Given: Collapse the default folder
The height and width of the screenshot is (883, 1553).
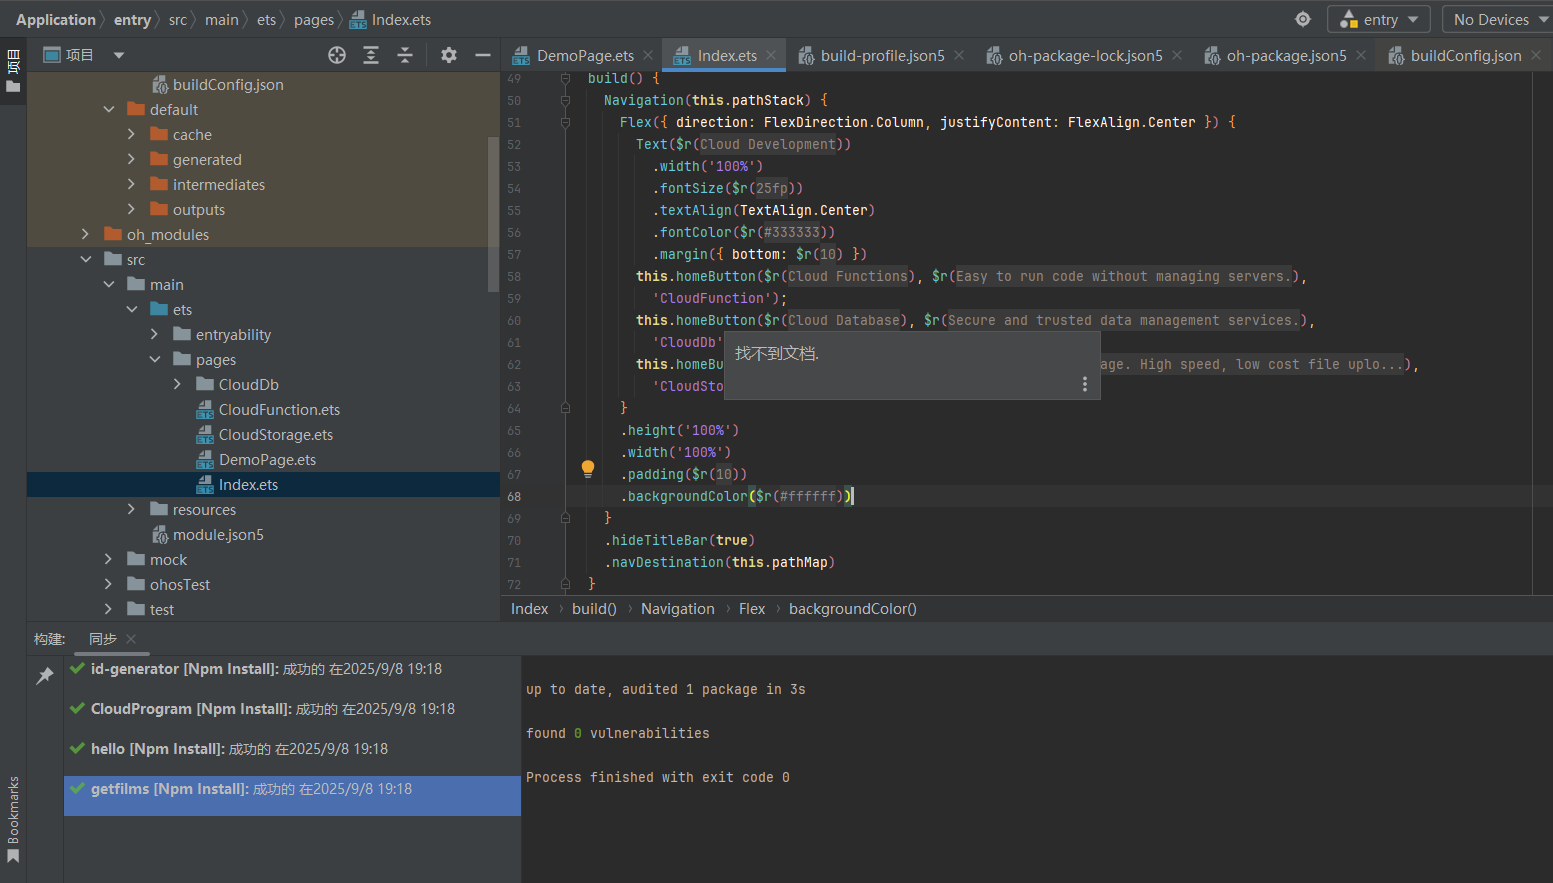Looking at the screenshot, I should tap(109, 109).
